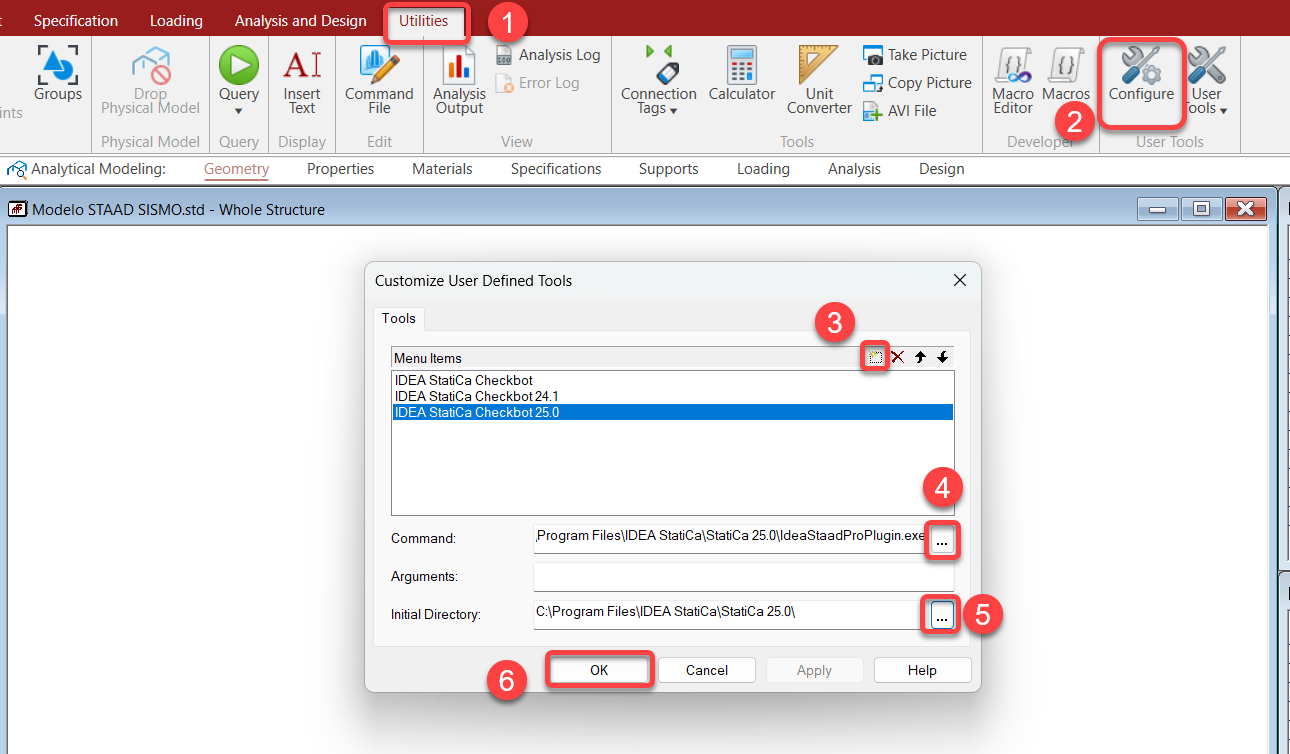
Task: Browse for the Command file path
Action: pyautogui.click(x=942, y=540)
